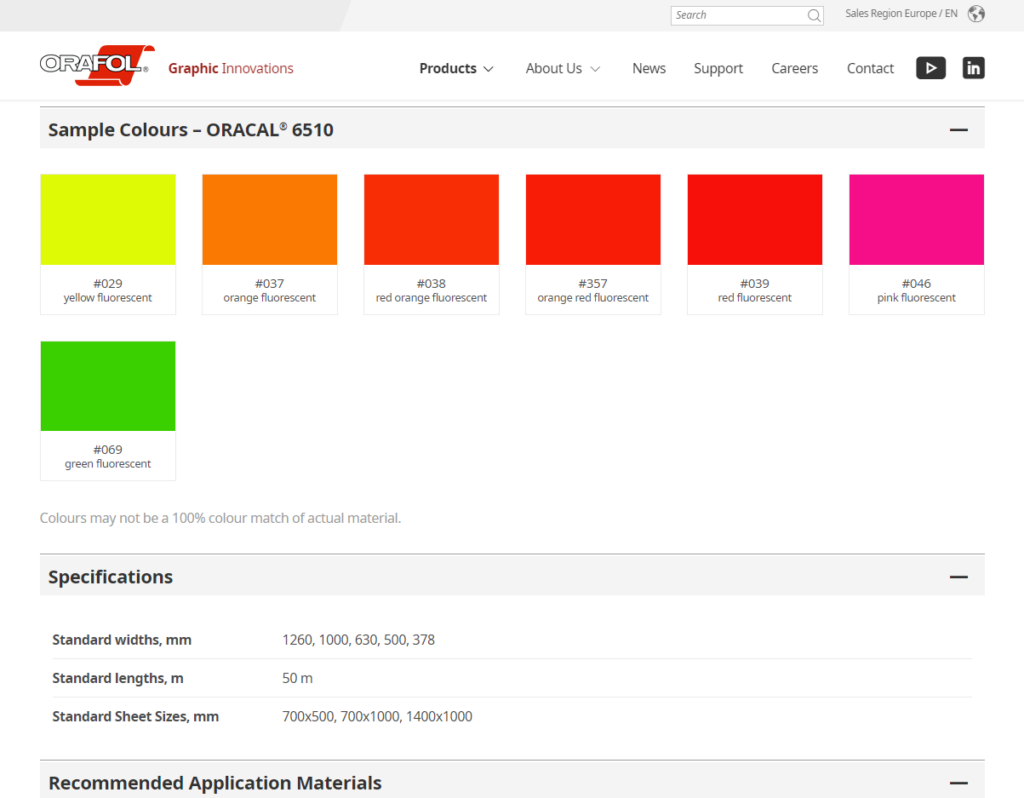The width and height of the screenshot is (1024, 798).
Task: Click the 'Sample Colours – ORACAL 6510' heading
Action: click(x=191, y=130)
